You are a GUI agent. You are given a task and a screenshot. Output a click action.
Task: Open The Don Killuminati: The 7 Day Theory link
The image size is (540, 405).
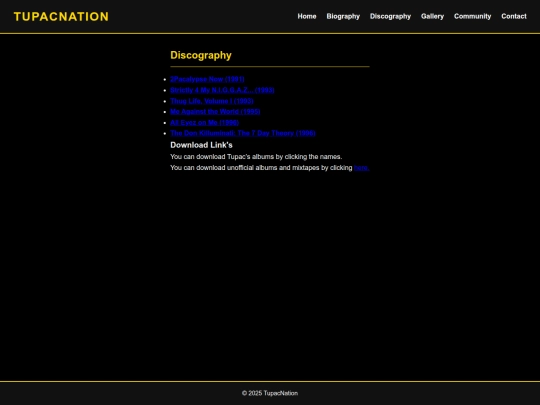(243, 133)
